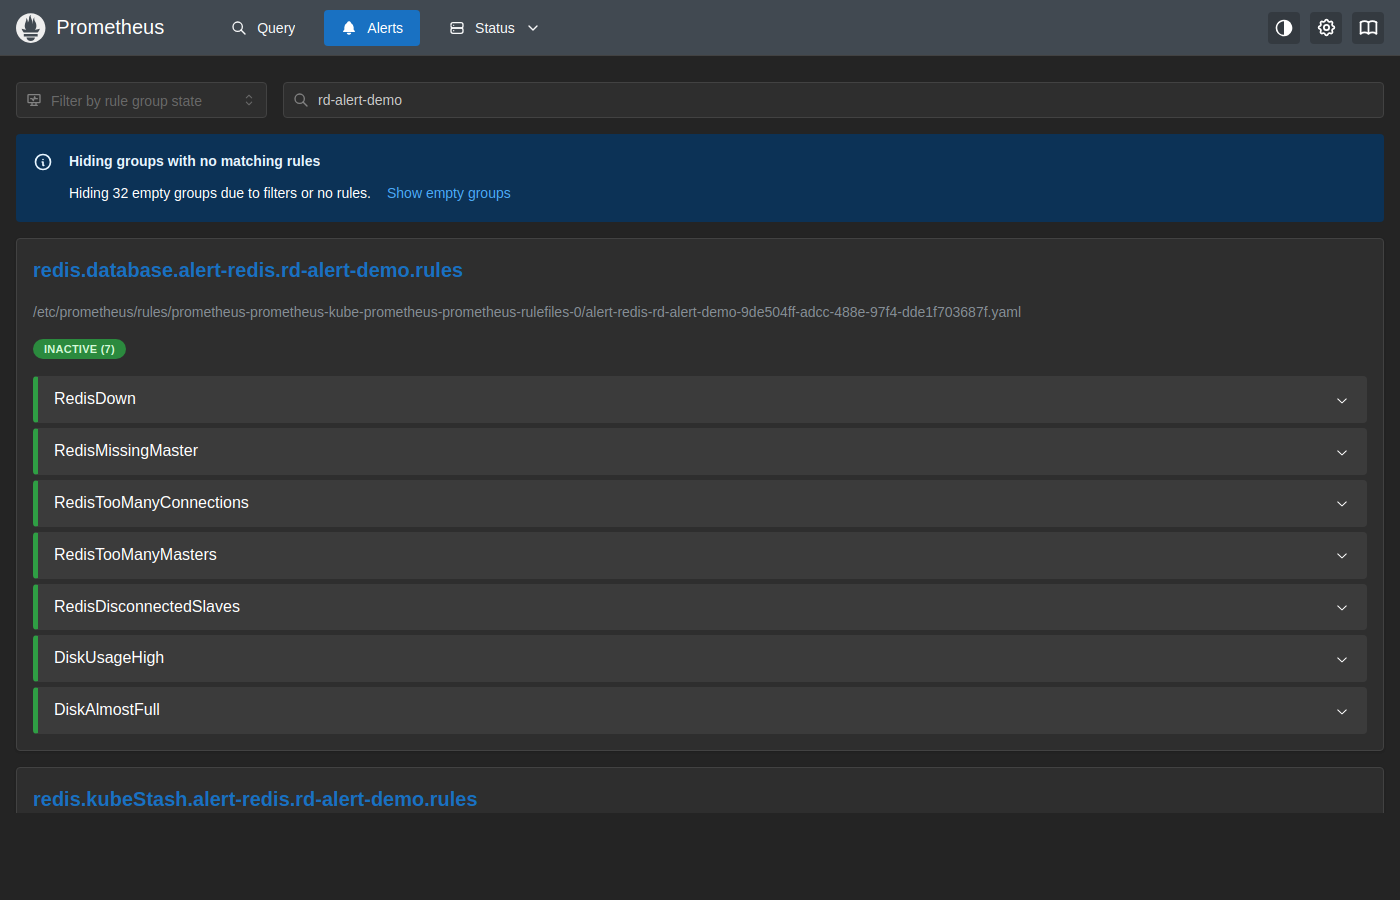Expand the DiskAlmostFull rule chevron
The image size is (1400, 900).
pyautogui.click(x=1342, y=711)
